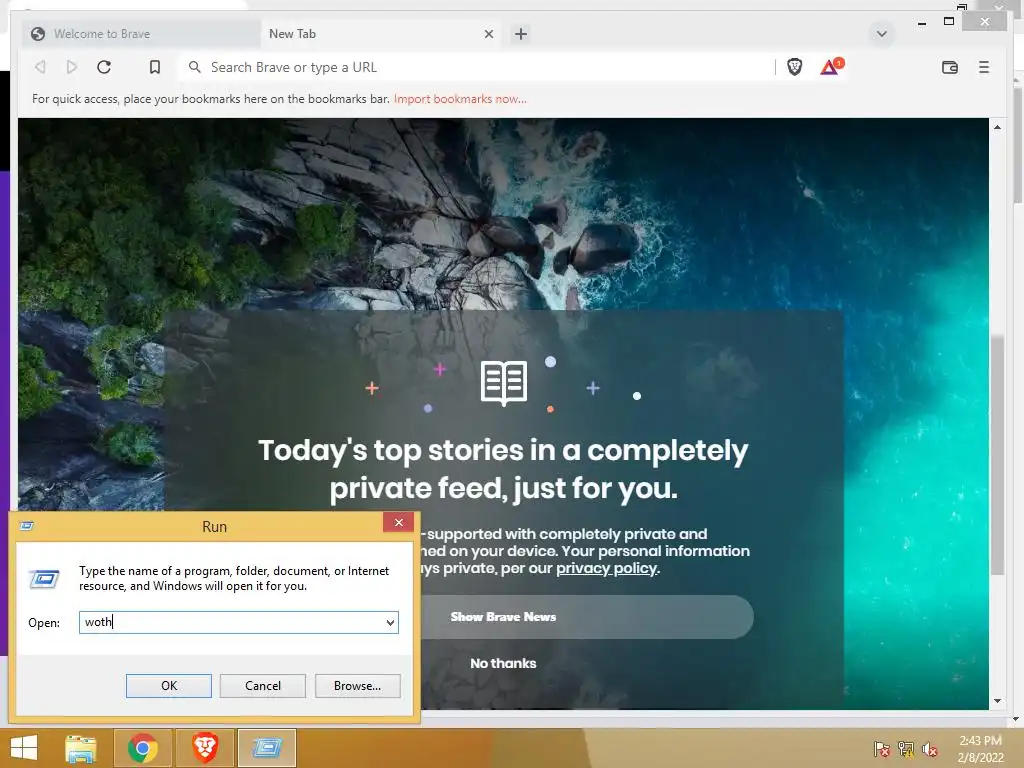The height and width of the screenshot is (768, 1024).
Task: Expand the tab search chevron
Action: 881,34
